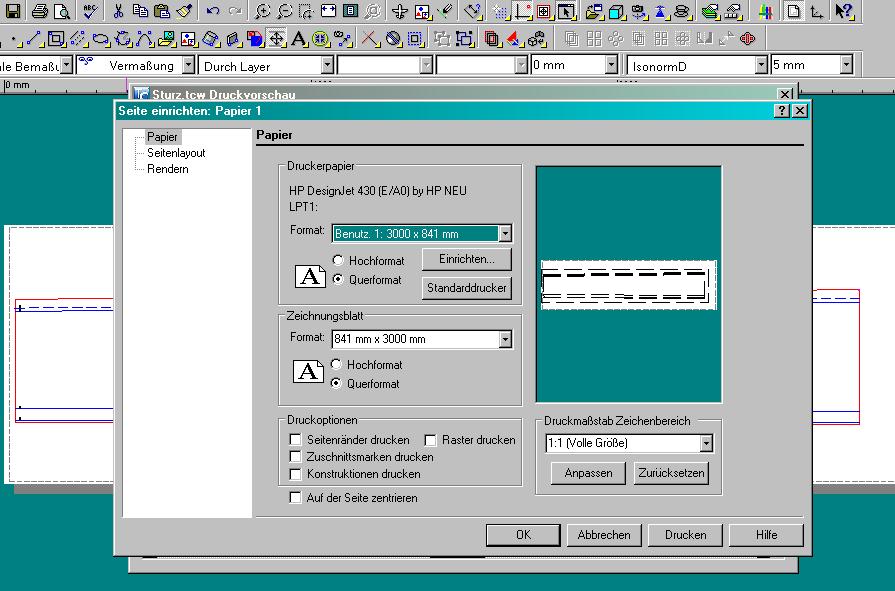Screen dimensions: 895x591
Task: Open the Durch Layer dropdown
Action: click(x=327, y=66)
